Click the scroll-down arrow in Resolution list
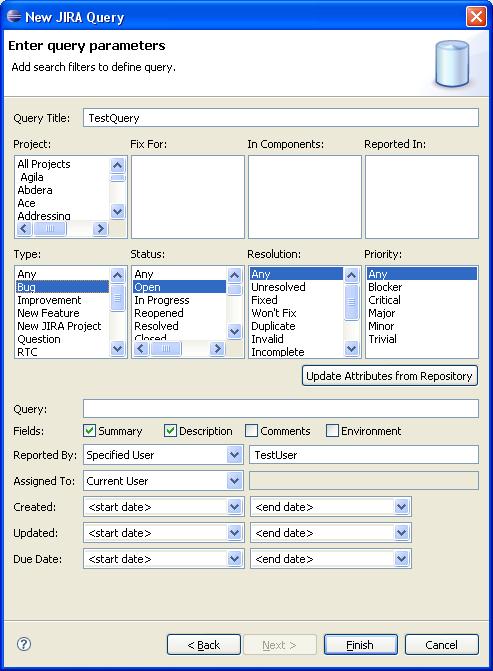Screen dimensions: 493x671 coord(351,349)
